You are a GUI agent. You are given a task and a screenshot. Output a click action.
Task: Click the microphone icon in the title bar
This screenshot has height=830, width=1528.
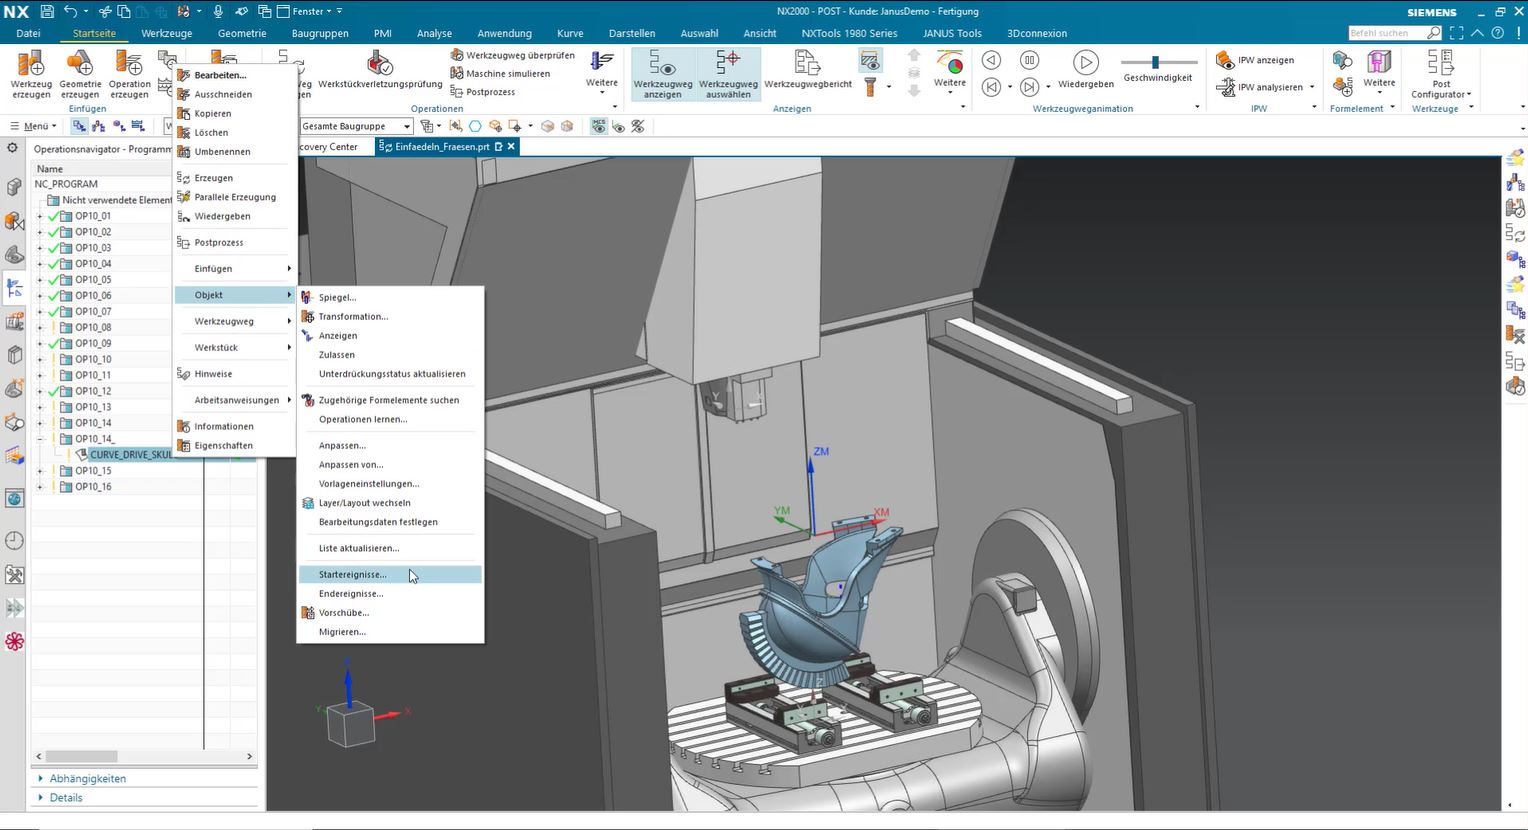click(218, 11)
